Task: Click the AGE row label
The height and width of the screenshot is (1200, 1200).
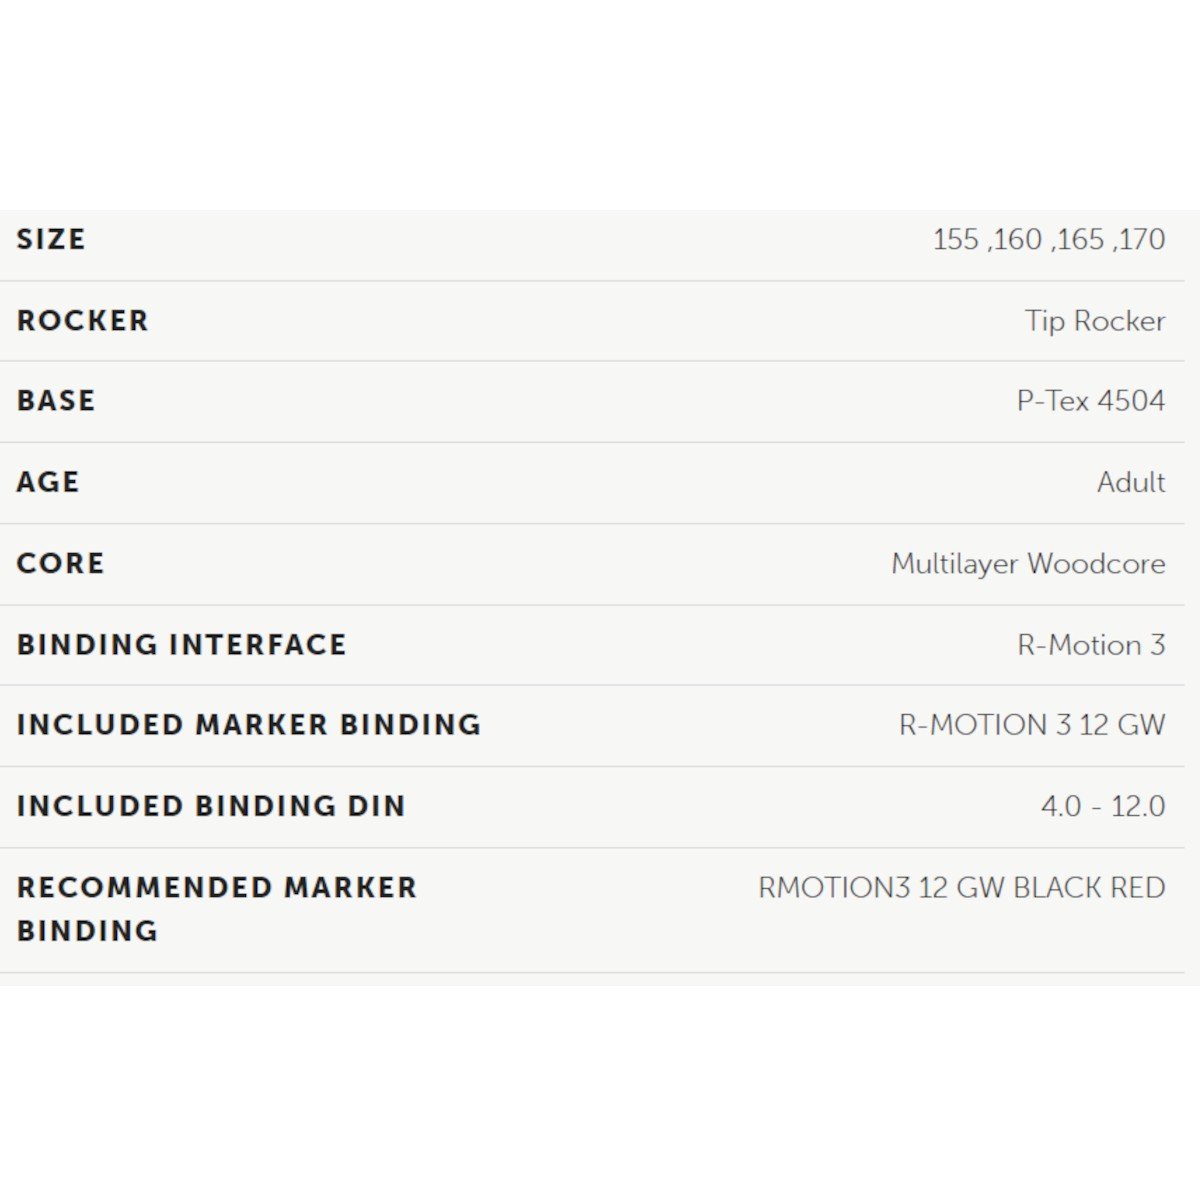Action: [48, 482]
